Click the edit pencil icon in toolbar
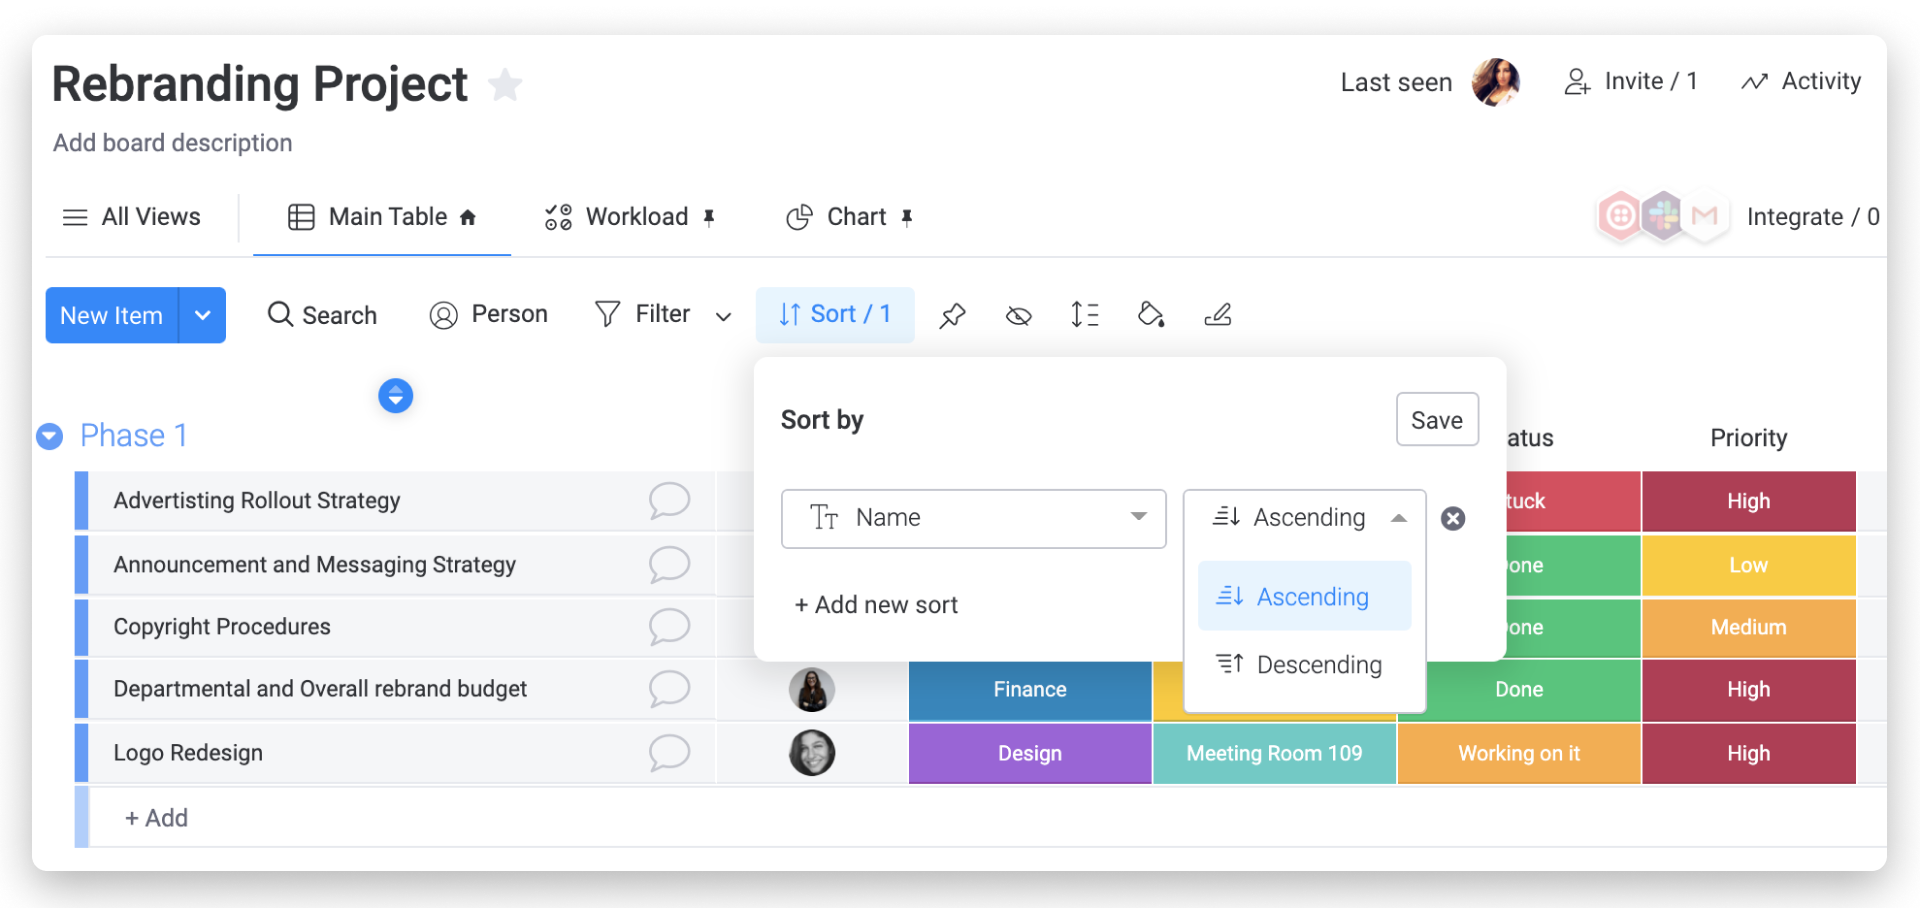This screenshot has height=908, width=1920. click(x=1217, y=315)
